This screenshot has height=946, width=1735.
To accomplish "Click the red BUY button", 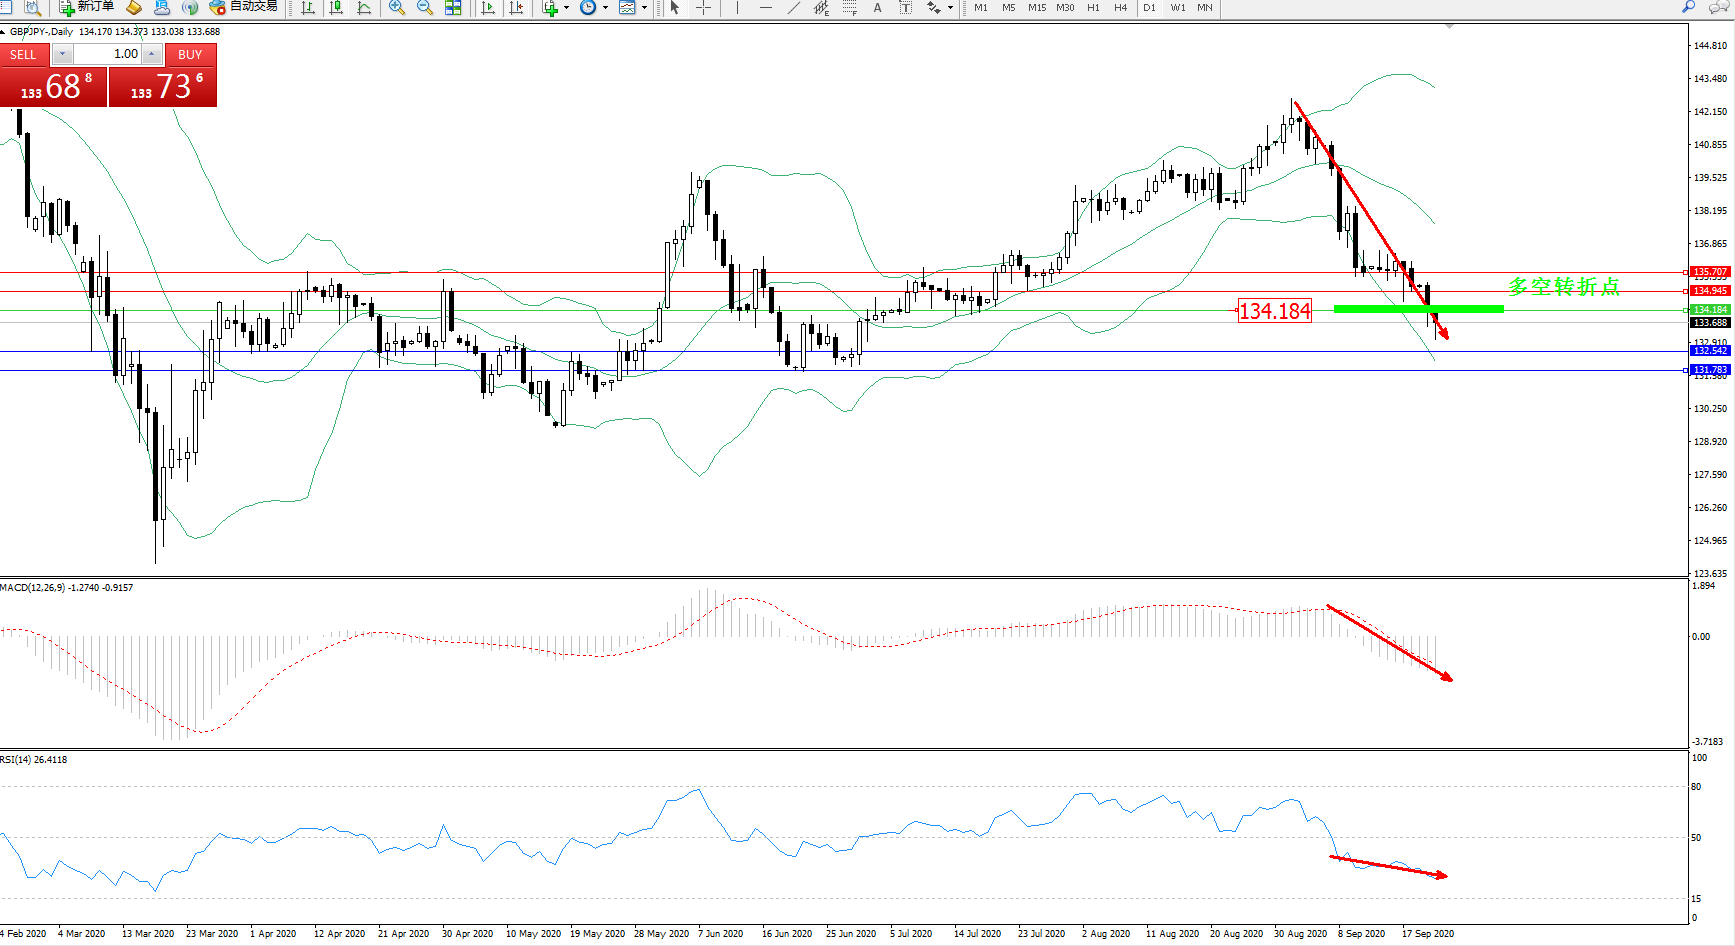I will (x=190, y=54).
